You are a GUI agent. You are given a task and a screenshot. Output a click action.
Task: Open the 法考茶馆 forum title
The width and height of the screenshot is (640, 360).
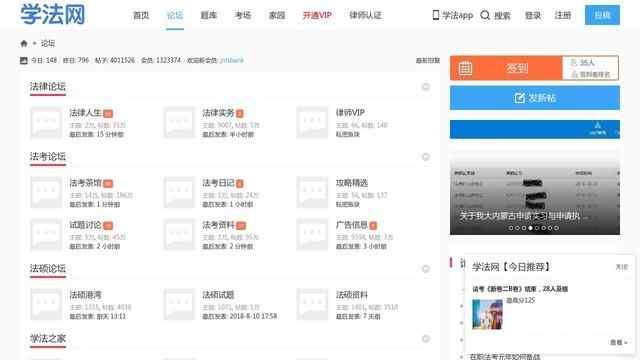pos(85,183)
